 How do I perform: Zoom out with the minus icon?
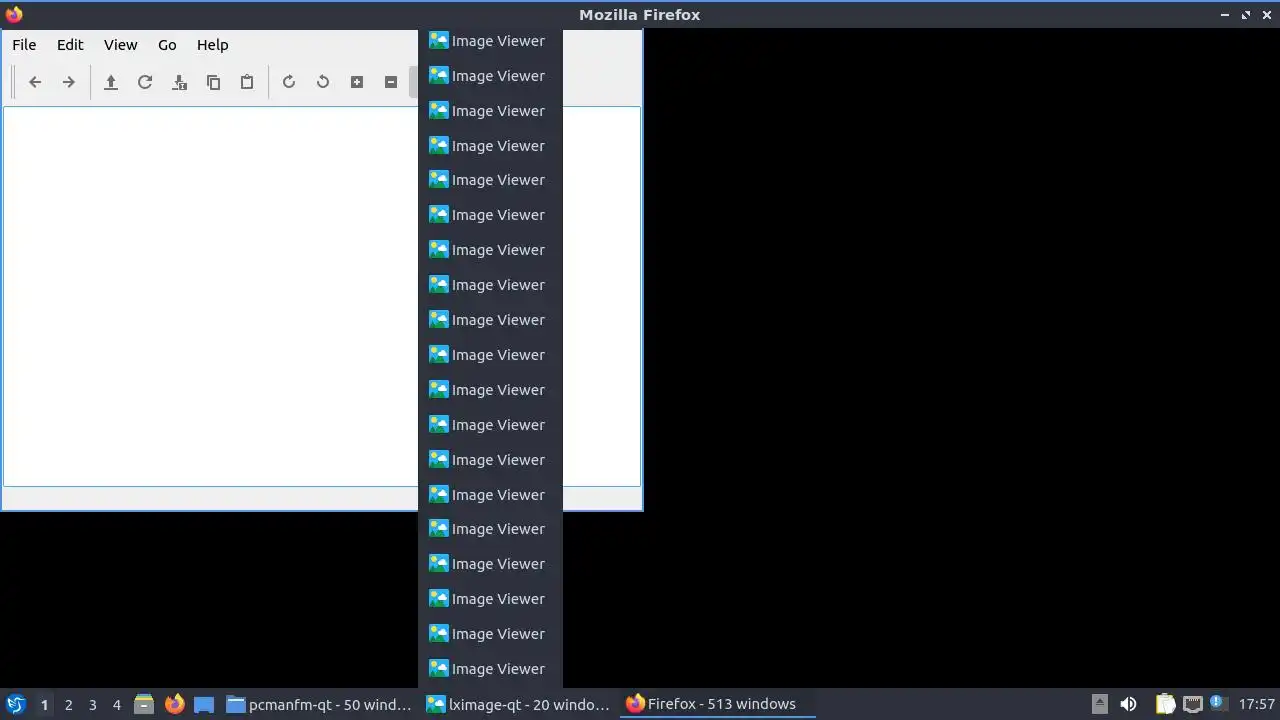tap(391, 82)
